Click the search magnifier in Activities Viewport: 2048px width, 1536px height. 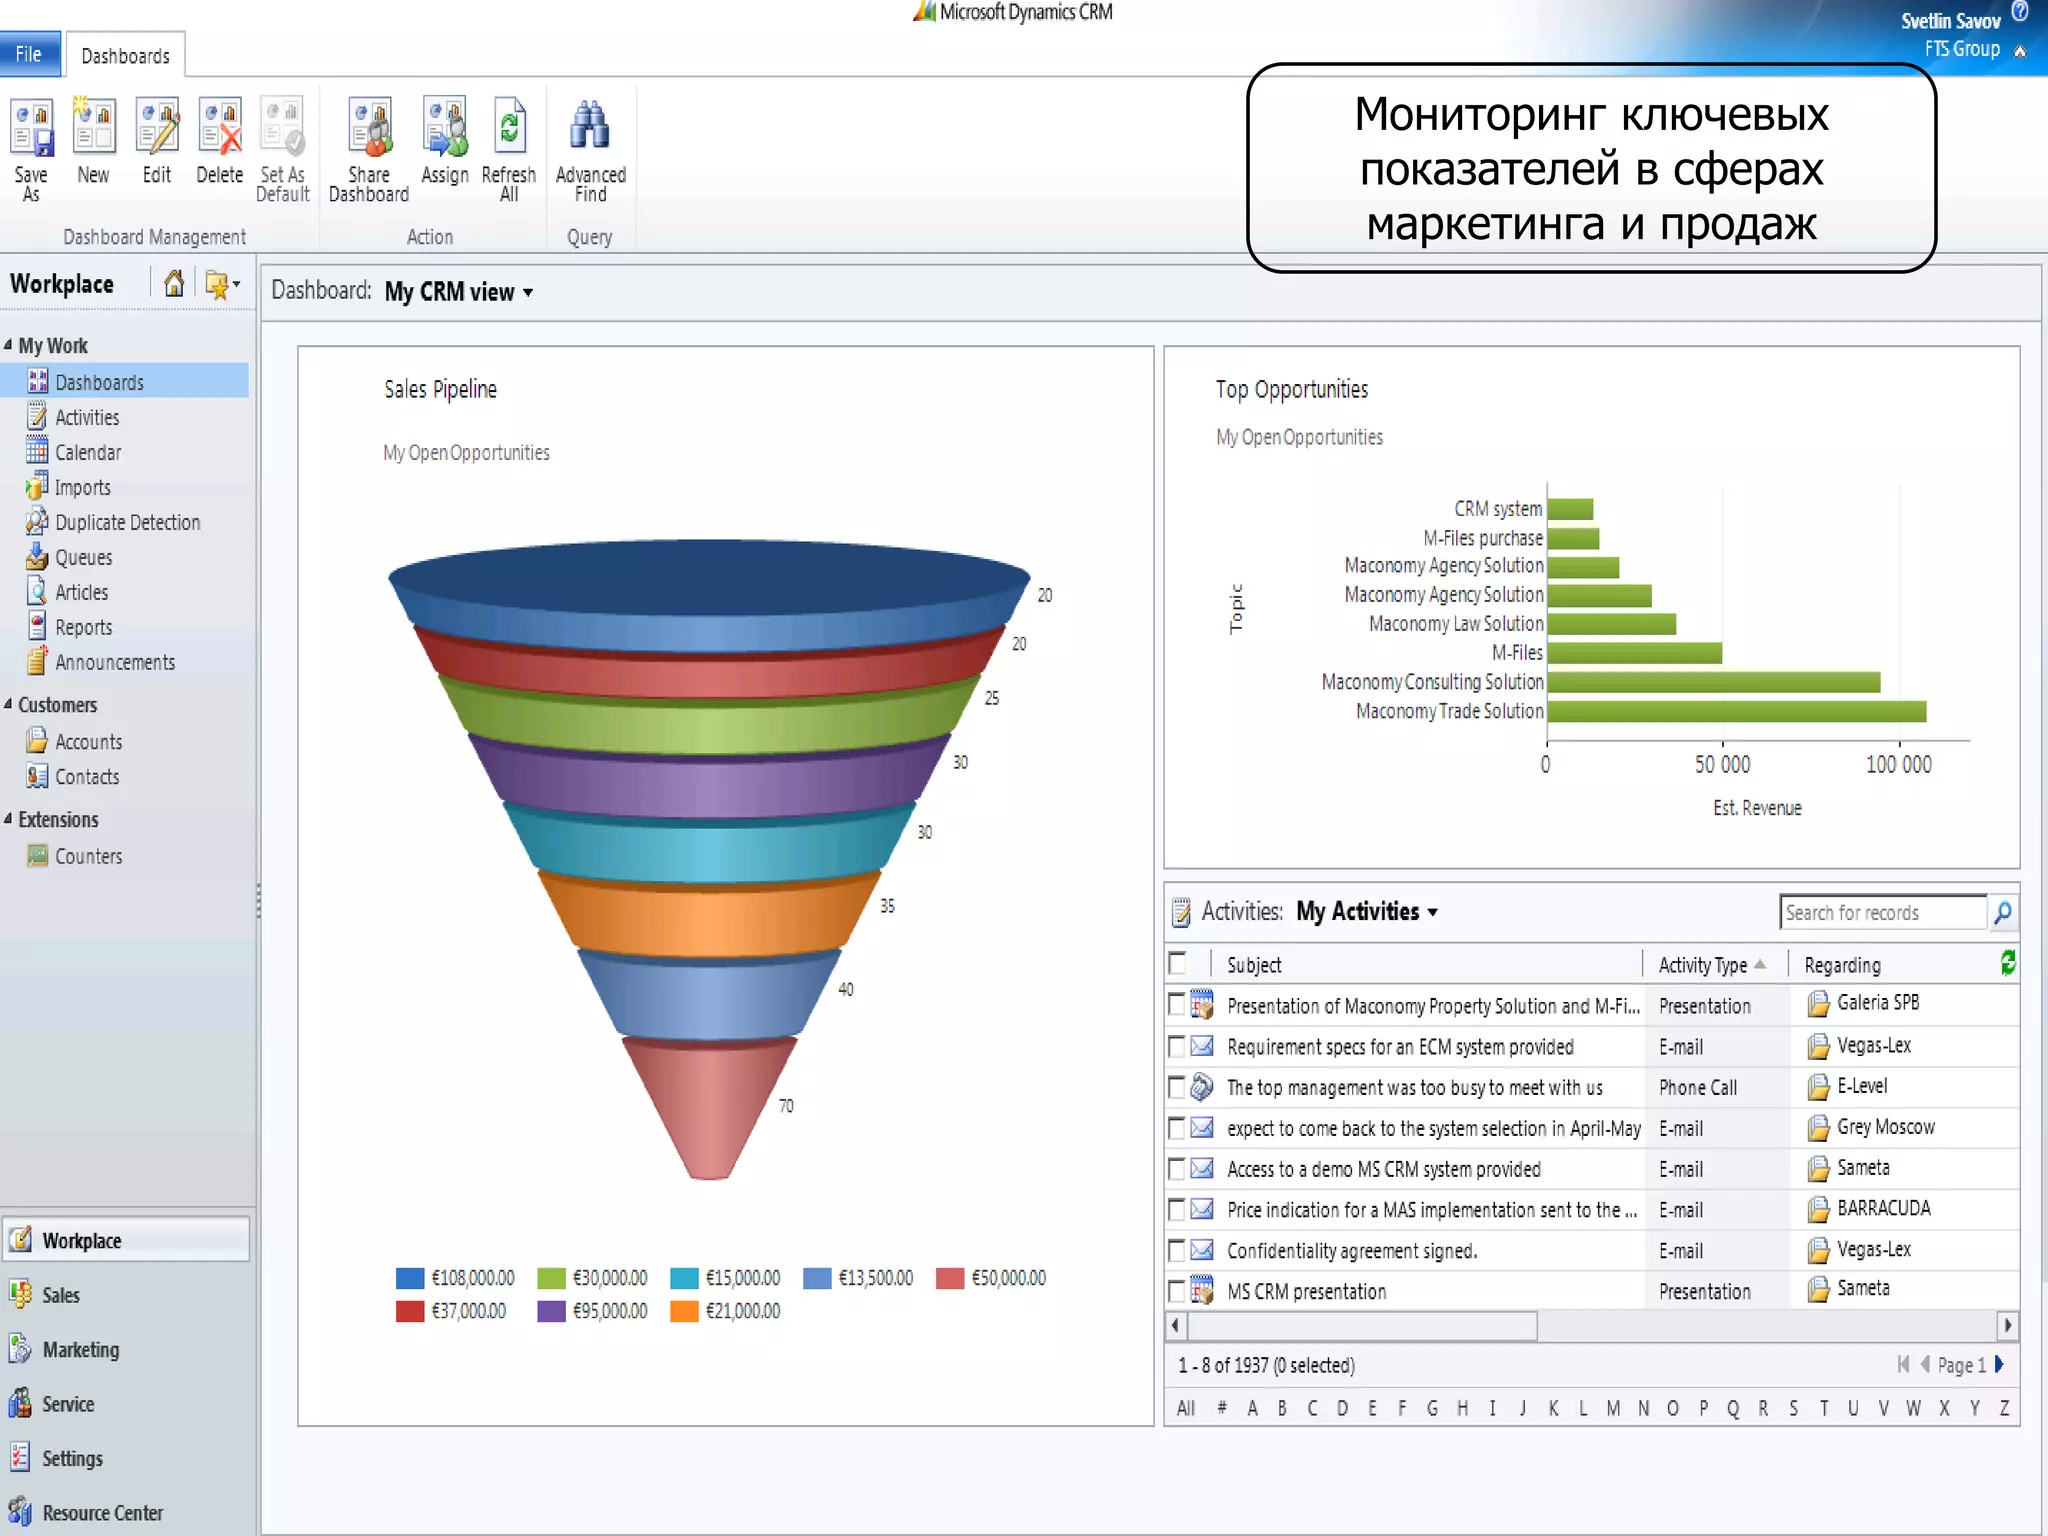(2003, 912)
